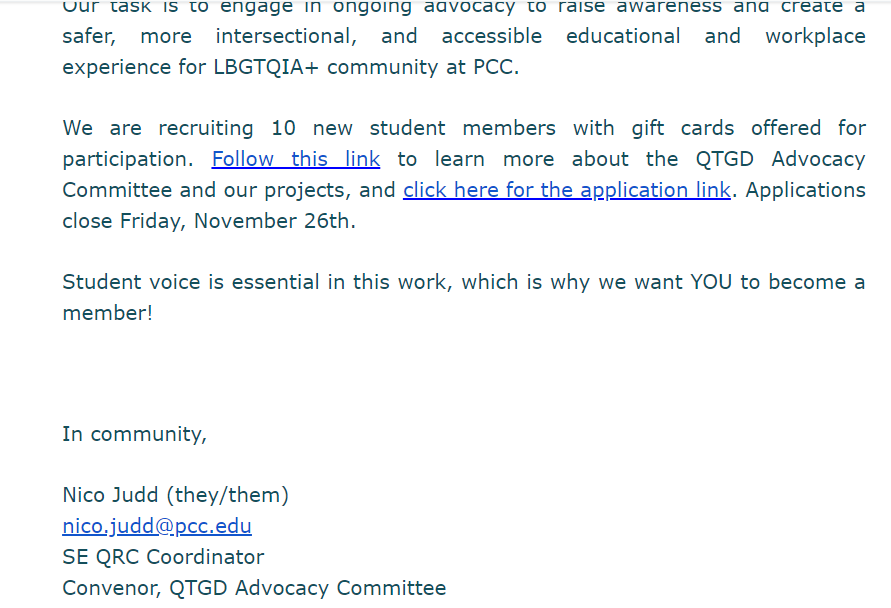Screen dimensions: 891x608
Task: Click the 'In community,' closing line
Action: [x=135, y=435]
